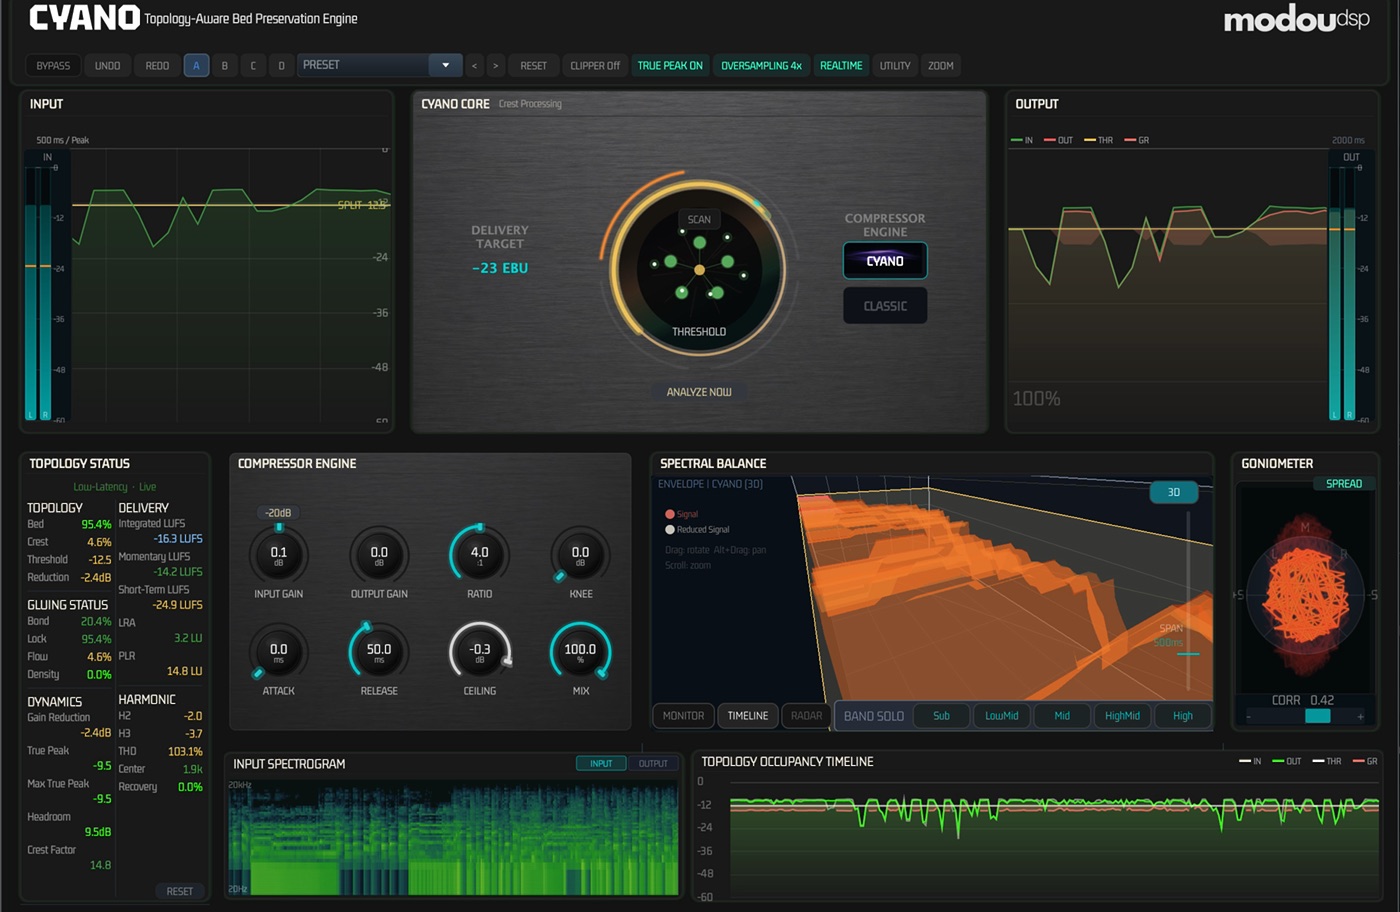Click the plus icon under the goniometer
The width and height of the screenshot is (1400, 912).
tap(1360, 716)
